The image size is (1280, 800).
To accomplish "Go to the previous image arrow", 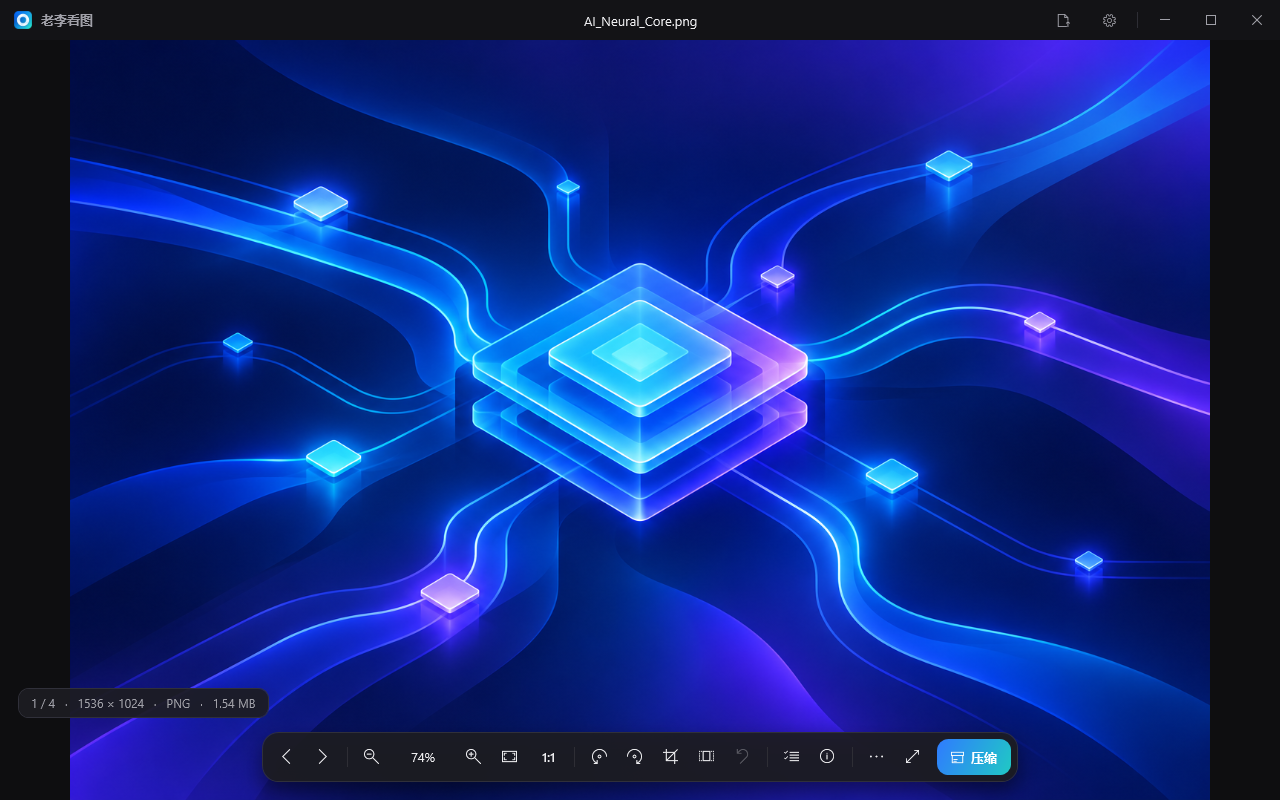I will point(286,757).
